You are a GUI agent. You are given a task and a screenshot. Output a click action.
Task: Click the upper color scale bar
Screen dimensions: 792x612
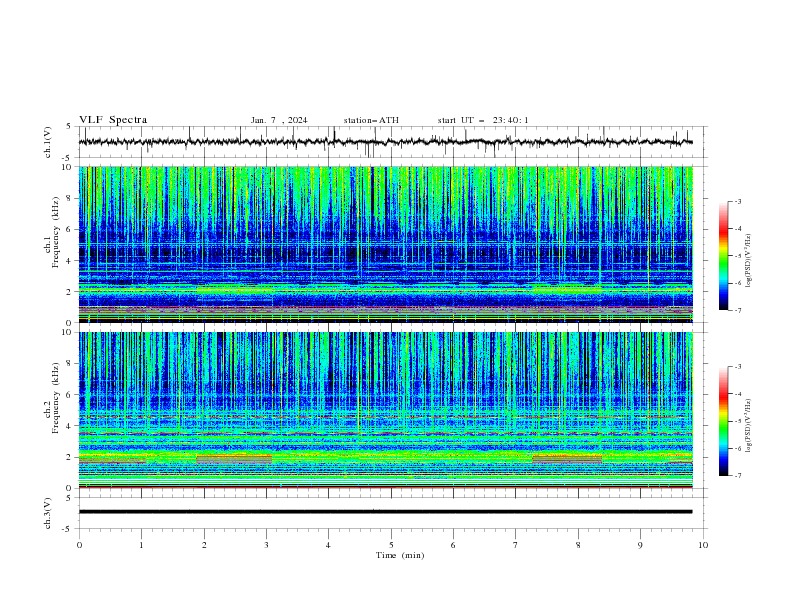(723, 255)
